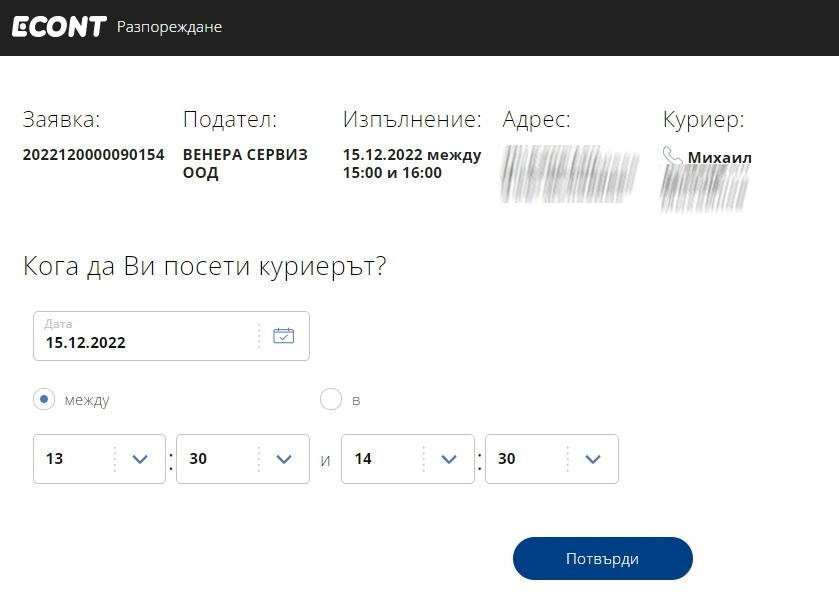
Task: Click the "Кога да Ви посети куриерът?" heading
Action: point(204,267)
